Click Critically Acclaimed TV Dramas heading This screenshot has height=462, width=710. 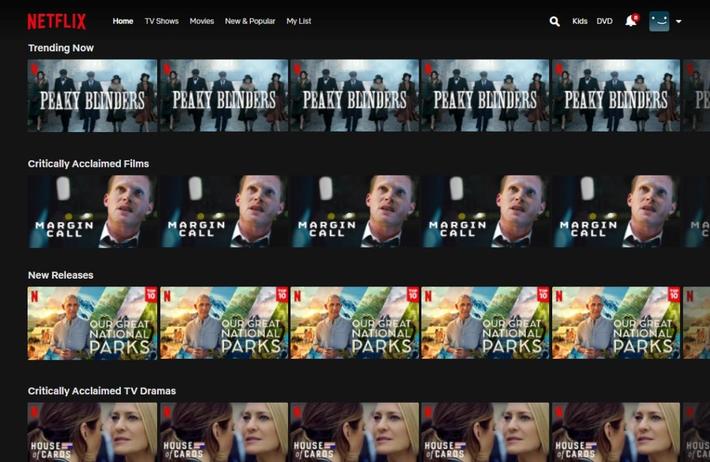click(x=102, y=391)
